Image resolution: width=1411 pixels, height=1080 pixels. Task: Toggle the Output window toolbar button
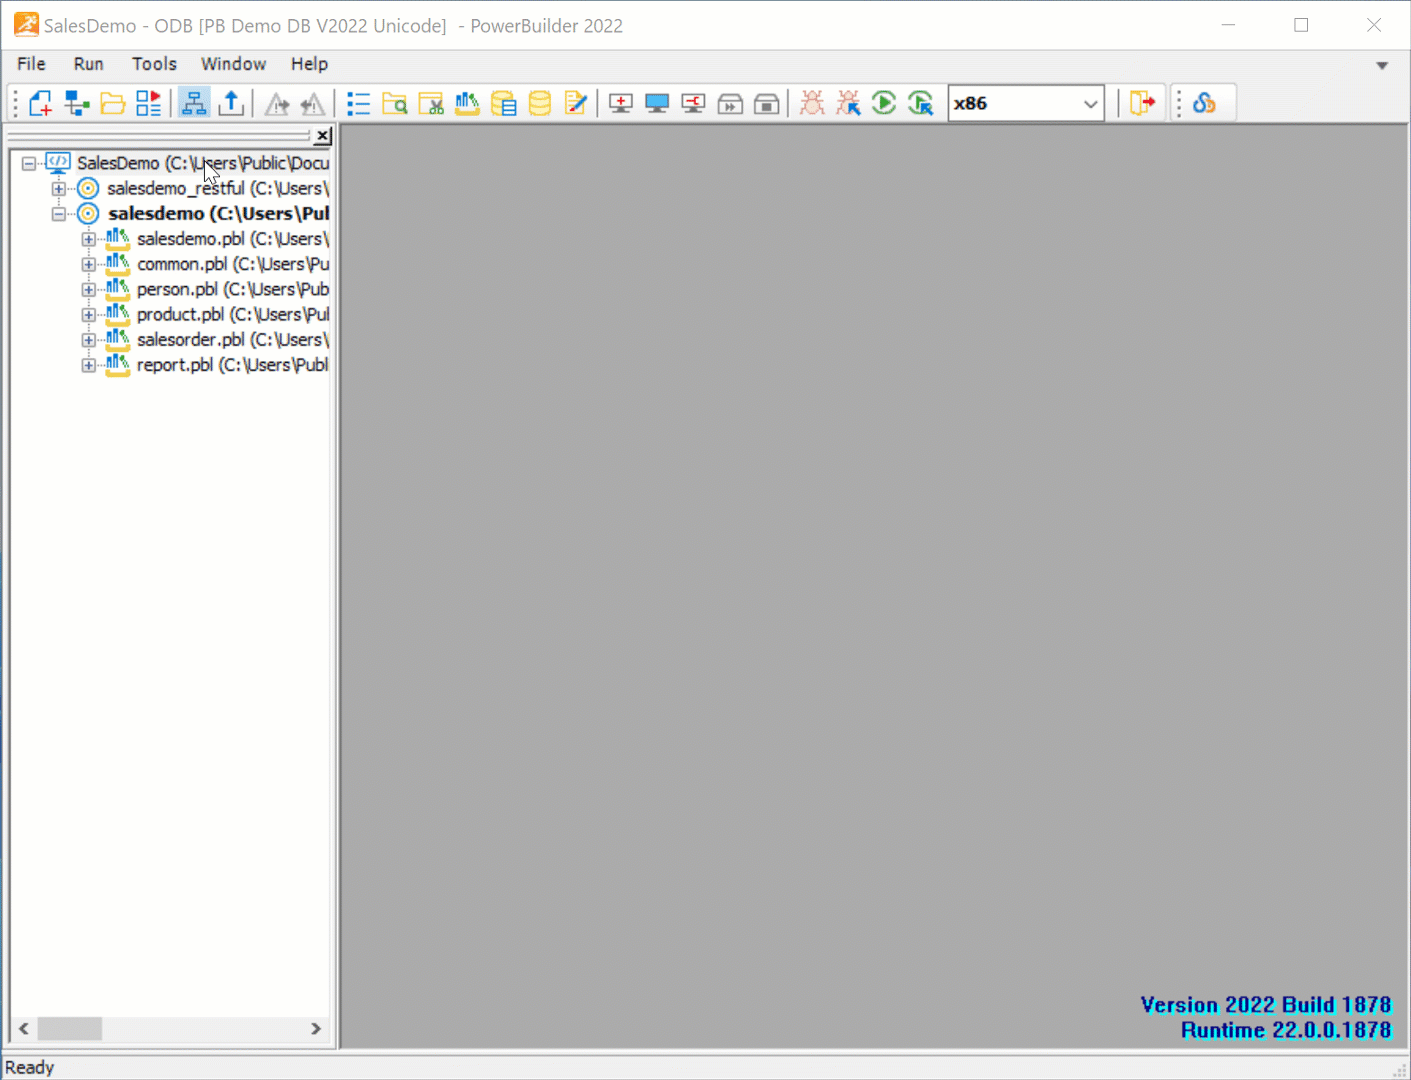231,103
